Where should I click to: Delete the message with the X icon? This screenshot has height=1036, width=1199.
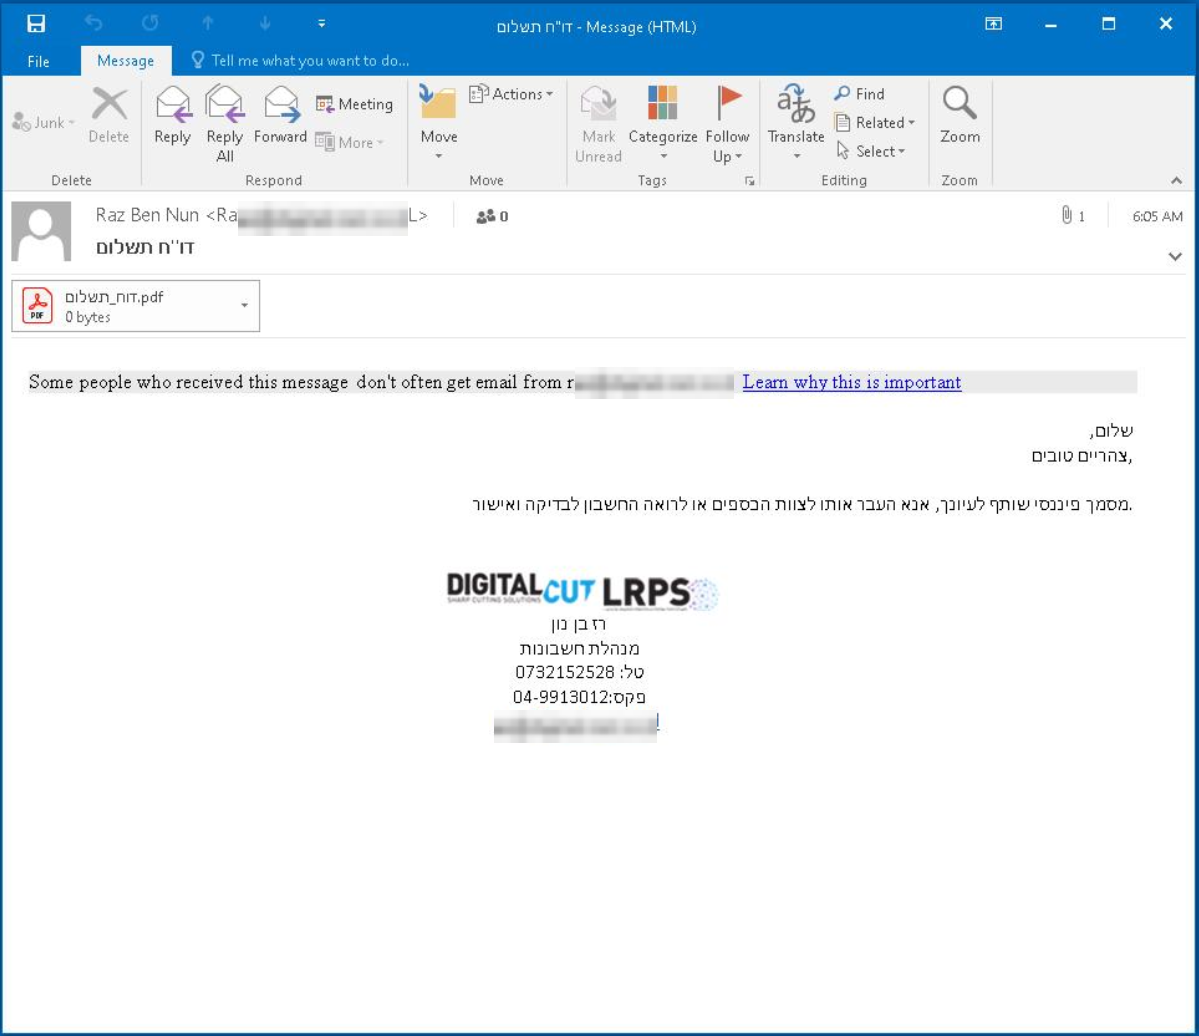coord(109,115)
